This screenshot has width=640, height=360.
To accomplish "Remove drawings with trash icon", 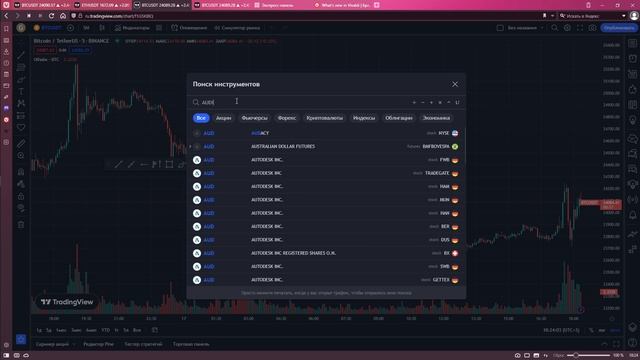I will [x=21, y=224].
